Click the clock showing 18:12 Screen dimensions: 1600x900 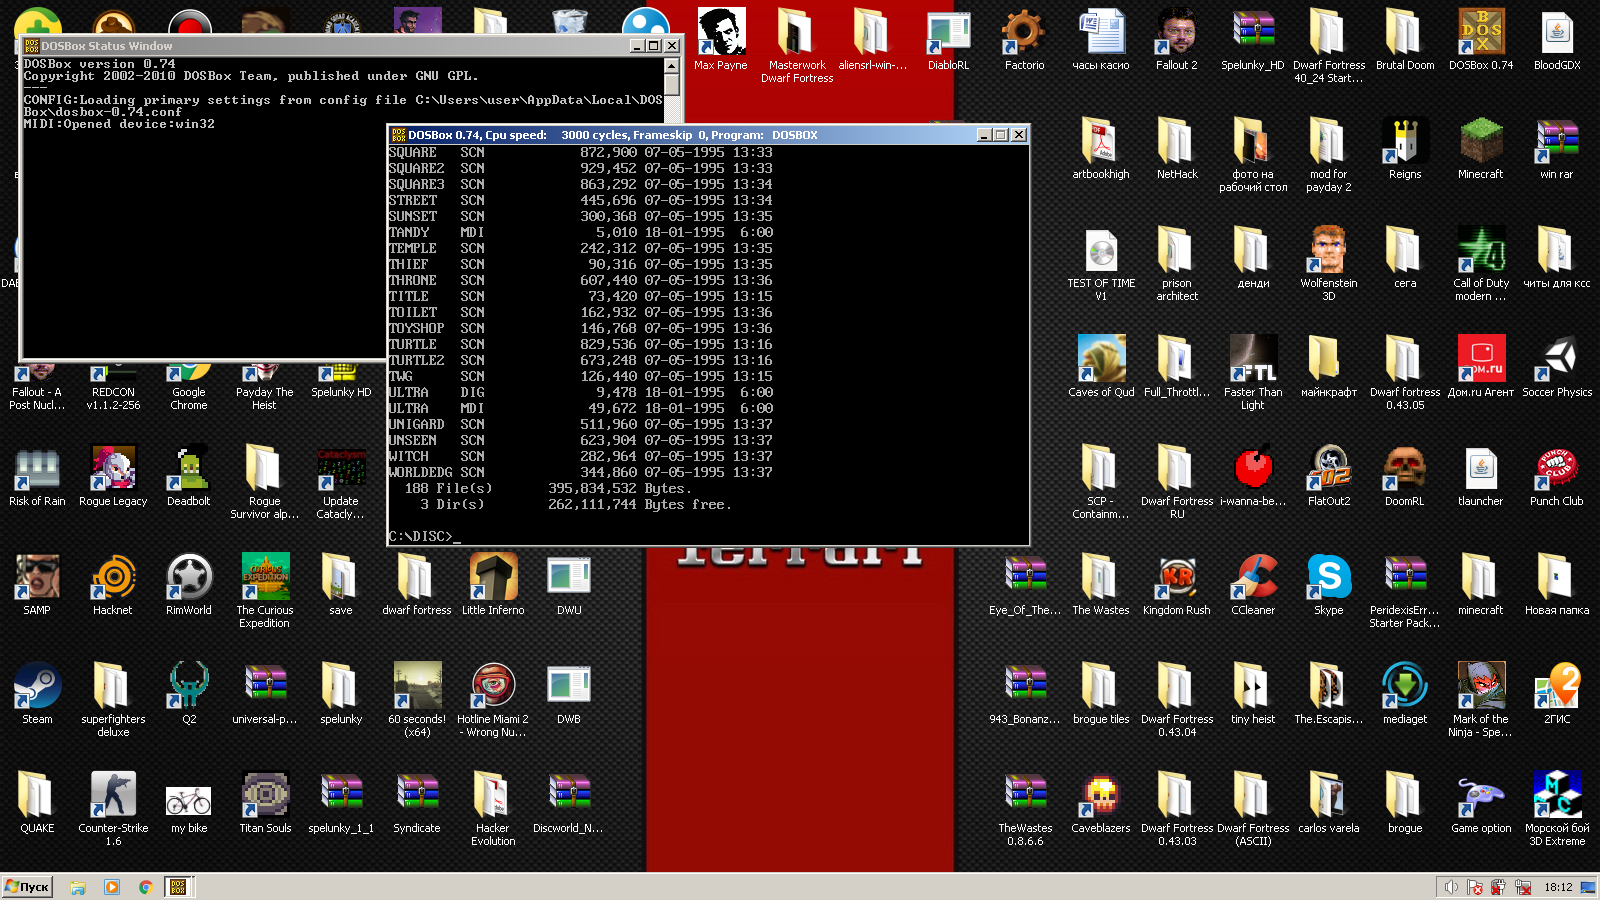(1558, 887)
